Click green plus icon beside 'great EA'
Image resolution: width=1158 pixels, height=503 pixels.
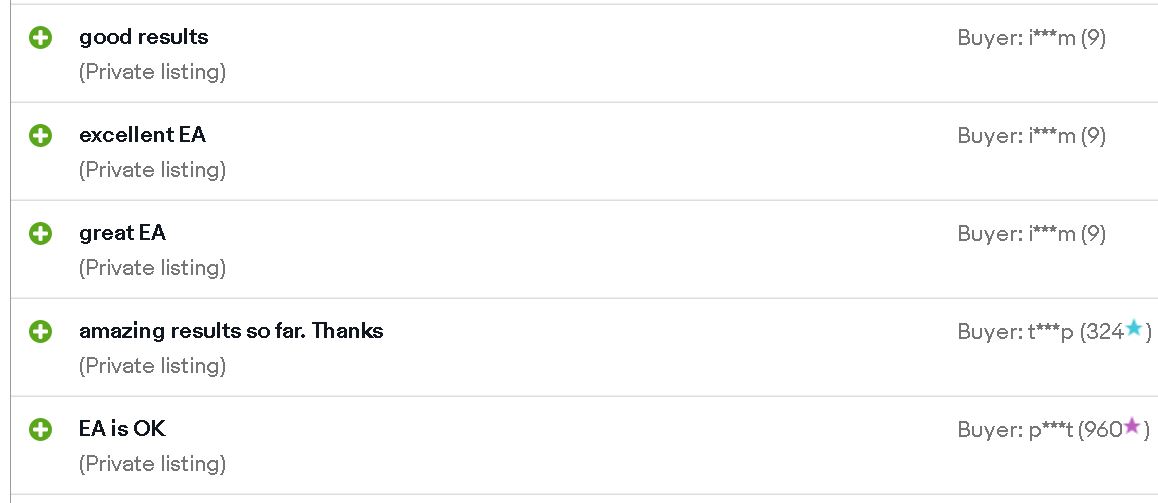(41, 234)
